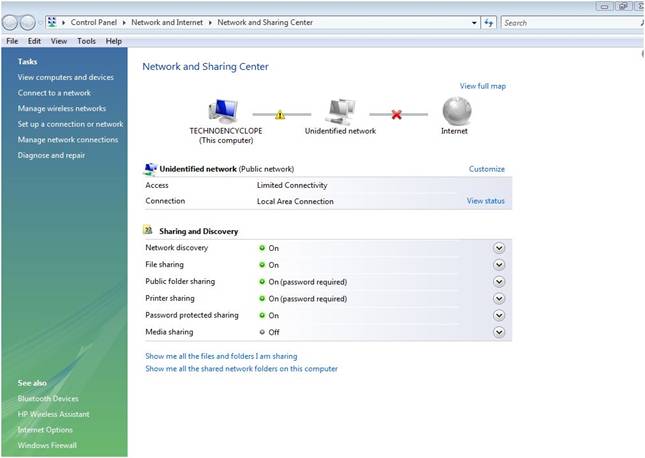The height and width of the screenshot is (458, 645).
Task: Click the refresh button next to address bar
Action: click(x=488, y=23)
